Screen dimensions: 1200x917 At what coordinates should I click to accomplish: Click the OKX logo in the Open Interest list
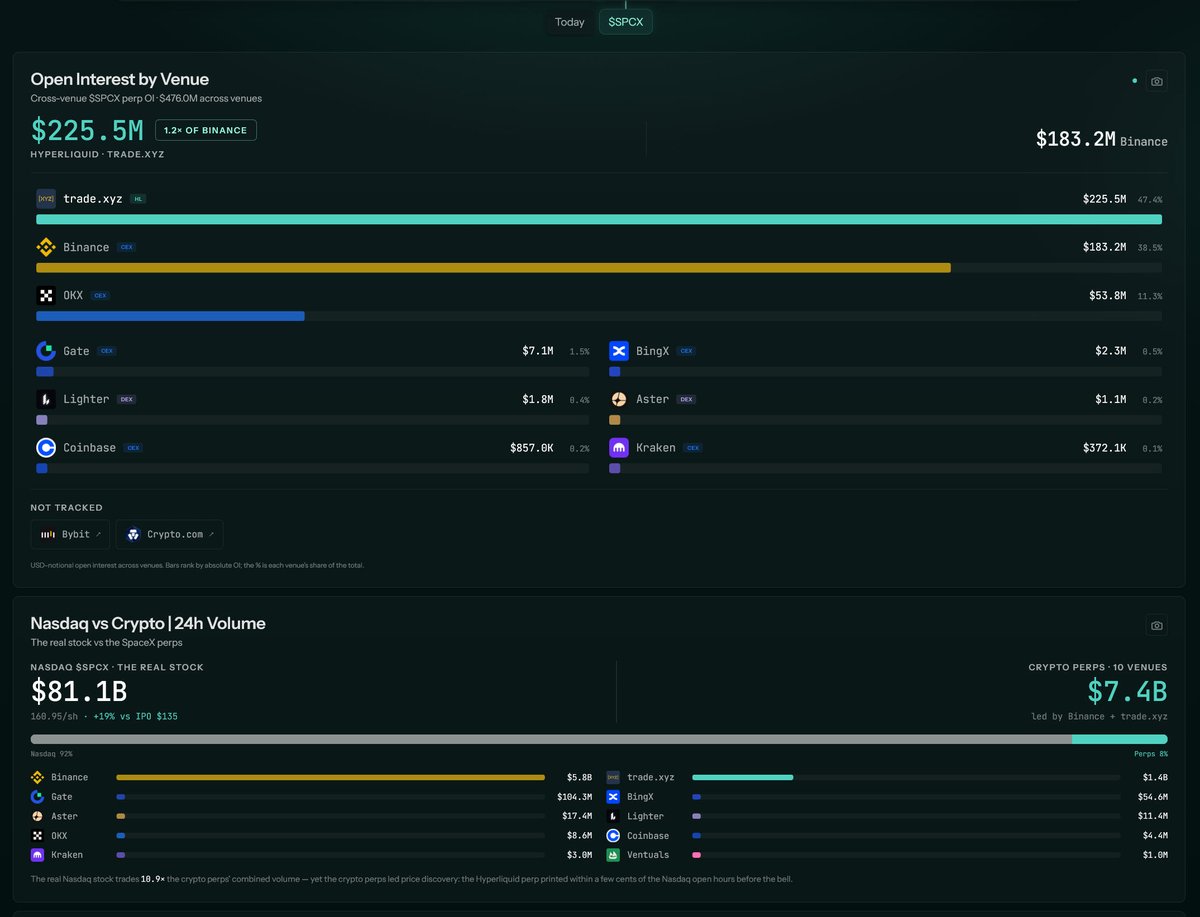pyautogui.click(x=46, y=295)
